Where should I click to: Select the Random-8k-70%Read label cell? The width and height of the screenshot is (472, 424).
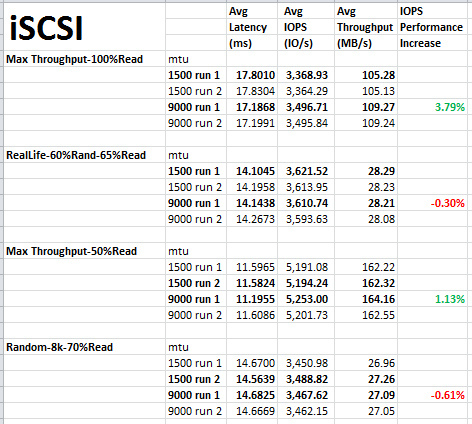[x=84, y=347]
